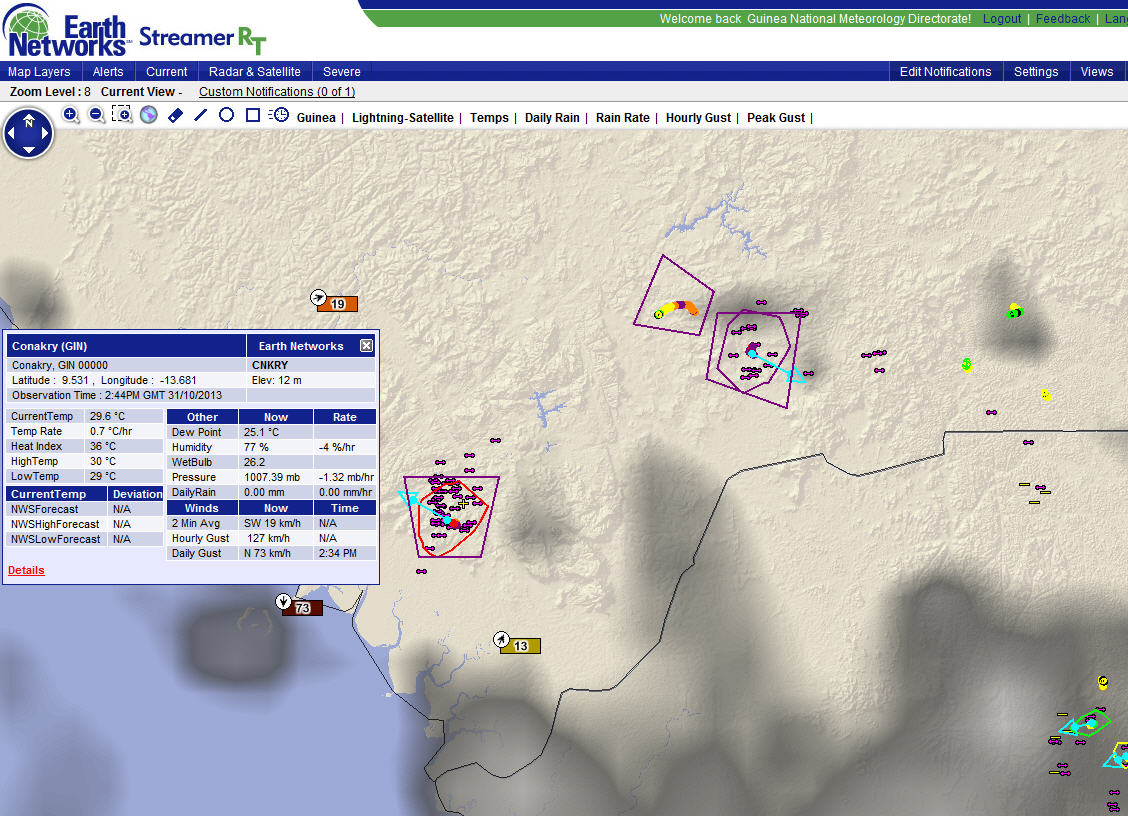Open the Alerts menu
This screenshot has height=816, width=1128.
[108, 71]
